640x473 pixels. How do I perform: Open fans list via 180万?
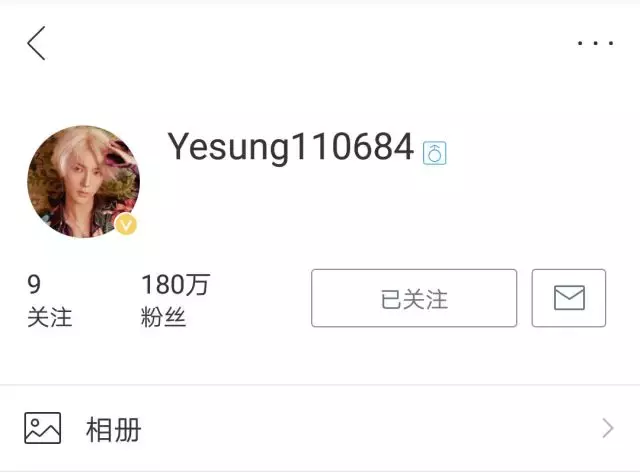[176, 284]
